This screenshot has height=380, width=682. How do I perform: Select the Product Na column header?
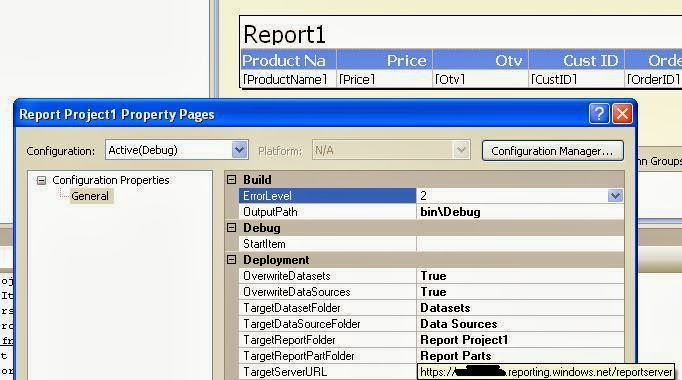click(288, 60)
